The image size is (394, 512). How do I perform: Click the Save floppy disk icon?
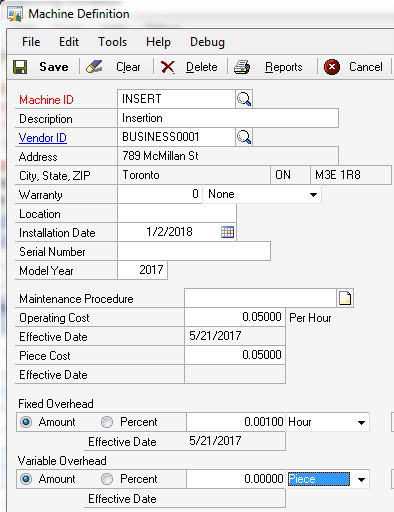coord(20,67)
